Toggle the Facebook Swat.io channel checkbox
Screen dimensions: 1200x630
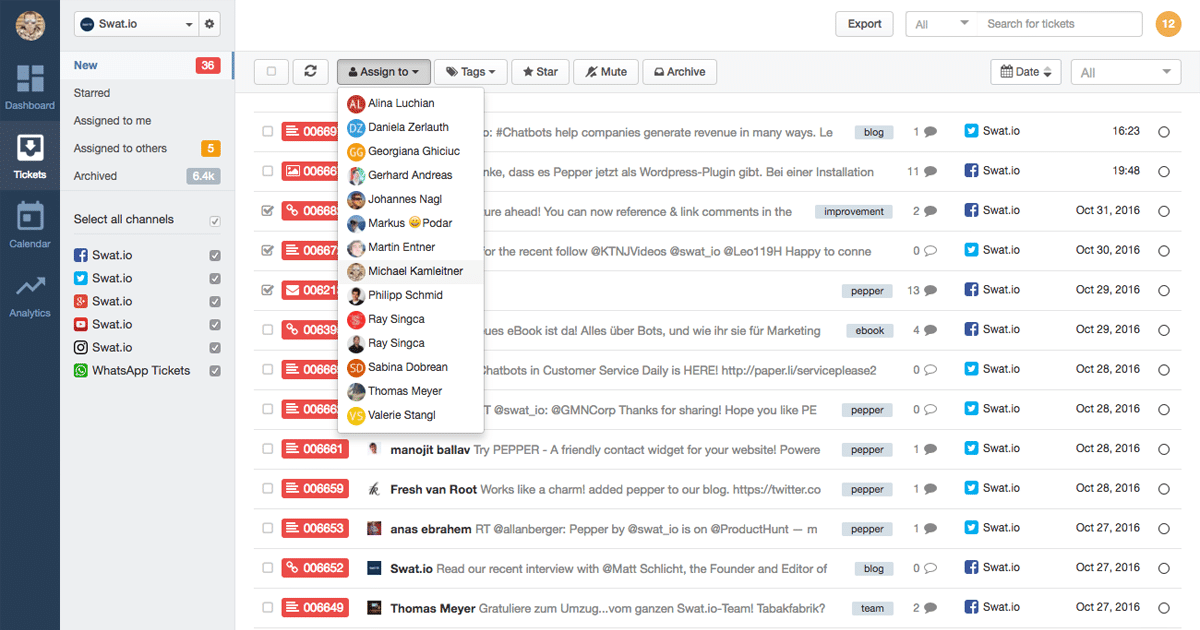[x=214, y=256]
